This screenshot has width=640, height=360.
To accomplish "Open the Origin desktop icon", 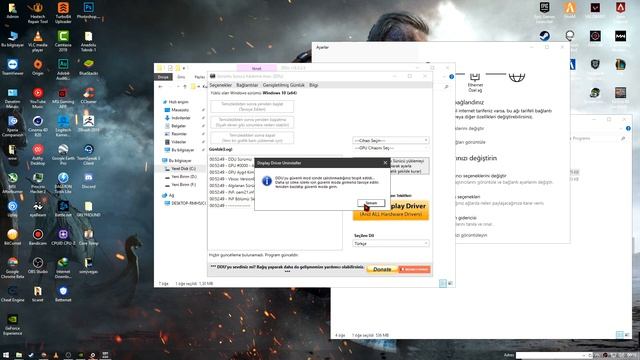I will tap(38, 67).
